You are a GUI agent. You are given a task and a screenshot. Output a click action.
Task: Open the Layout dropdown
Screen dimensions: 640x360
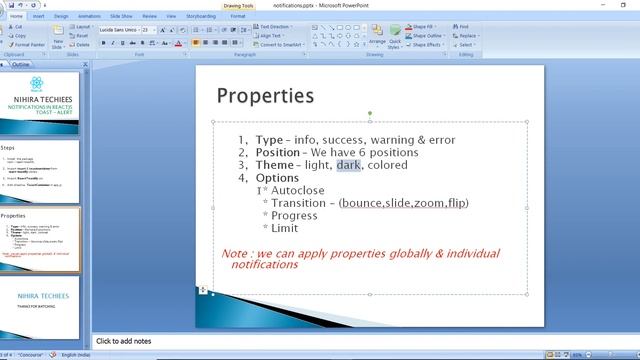[81, 27]
